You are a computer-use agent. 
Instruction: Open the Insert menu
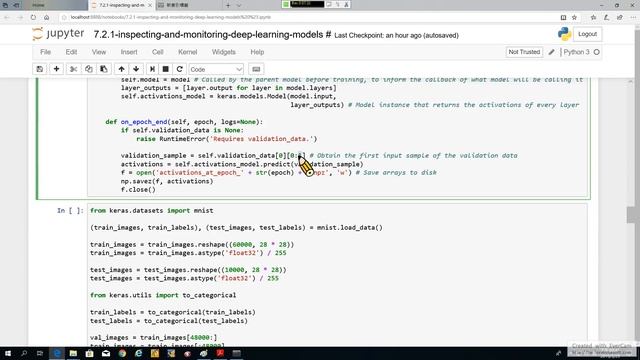click(129, 52)
